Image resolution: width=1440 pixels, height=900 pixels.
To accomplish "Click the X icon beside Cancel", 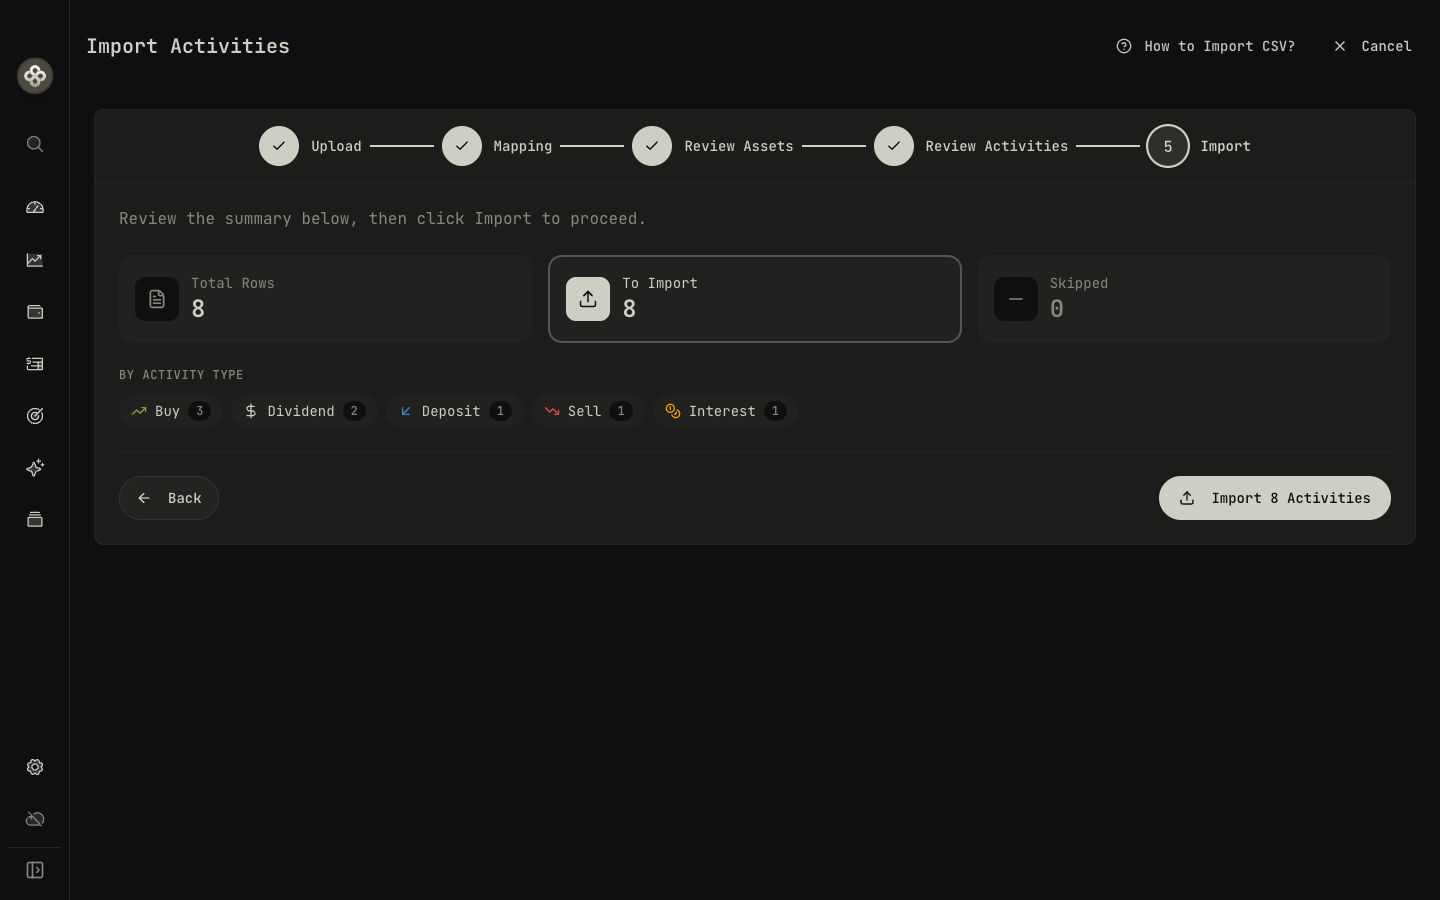I will (x=1340, y=46).
